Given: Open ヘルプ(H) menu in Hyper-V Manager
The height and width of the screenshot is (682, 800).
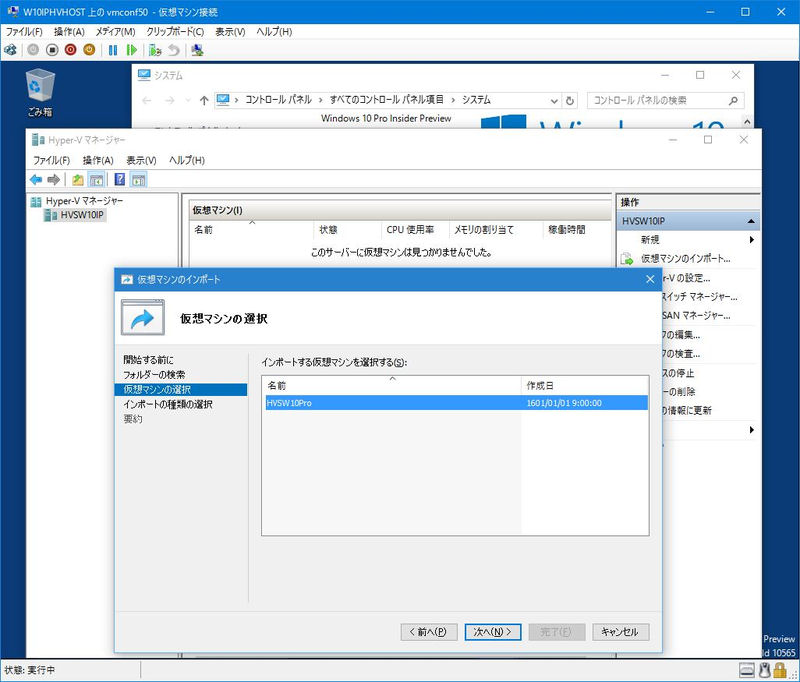Looking at the screenshot, I should pos(187,160).
